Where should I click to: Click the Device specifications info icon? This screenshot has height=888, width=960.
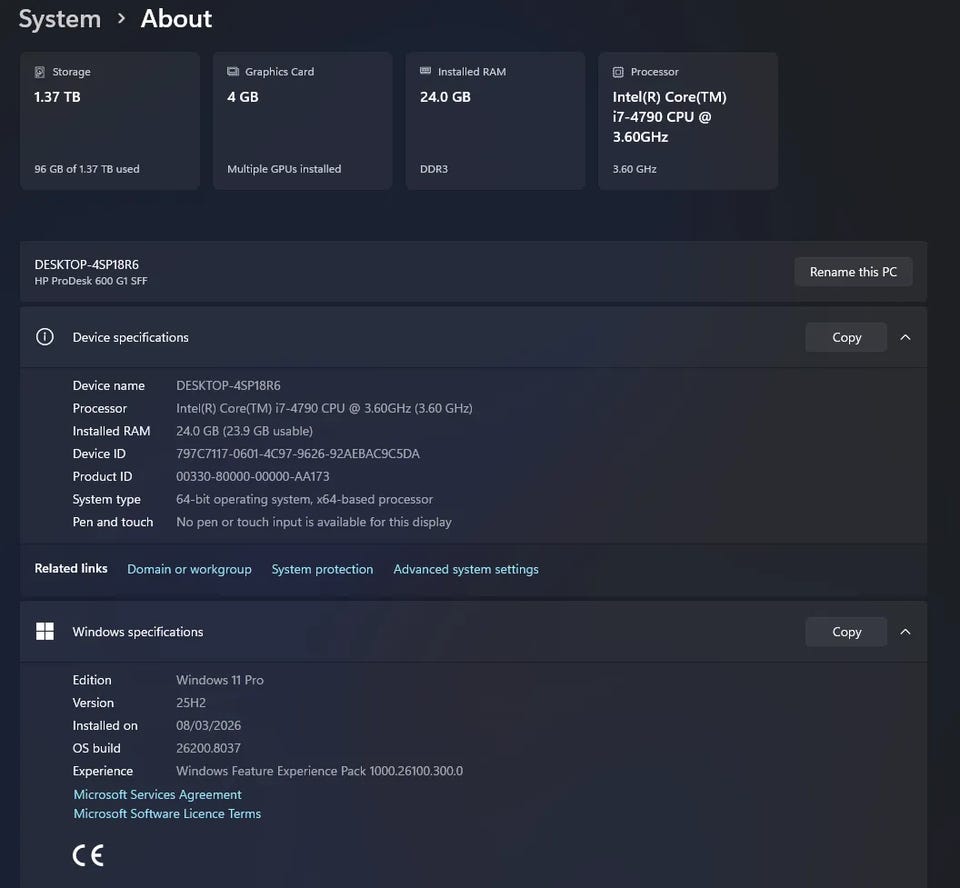[45, 337]
